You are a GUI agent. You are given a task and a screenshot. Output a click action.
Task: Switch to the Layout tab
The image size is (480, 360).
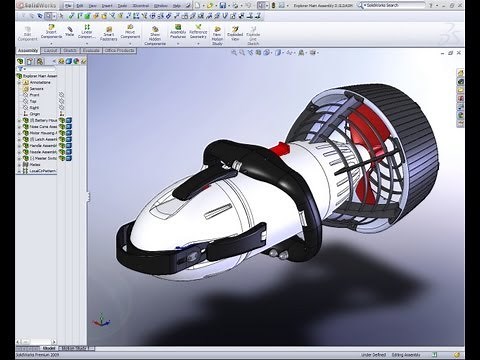tap(51, 51)
